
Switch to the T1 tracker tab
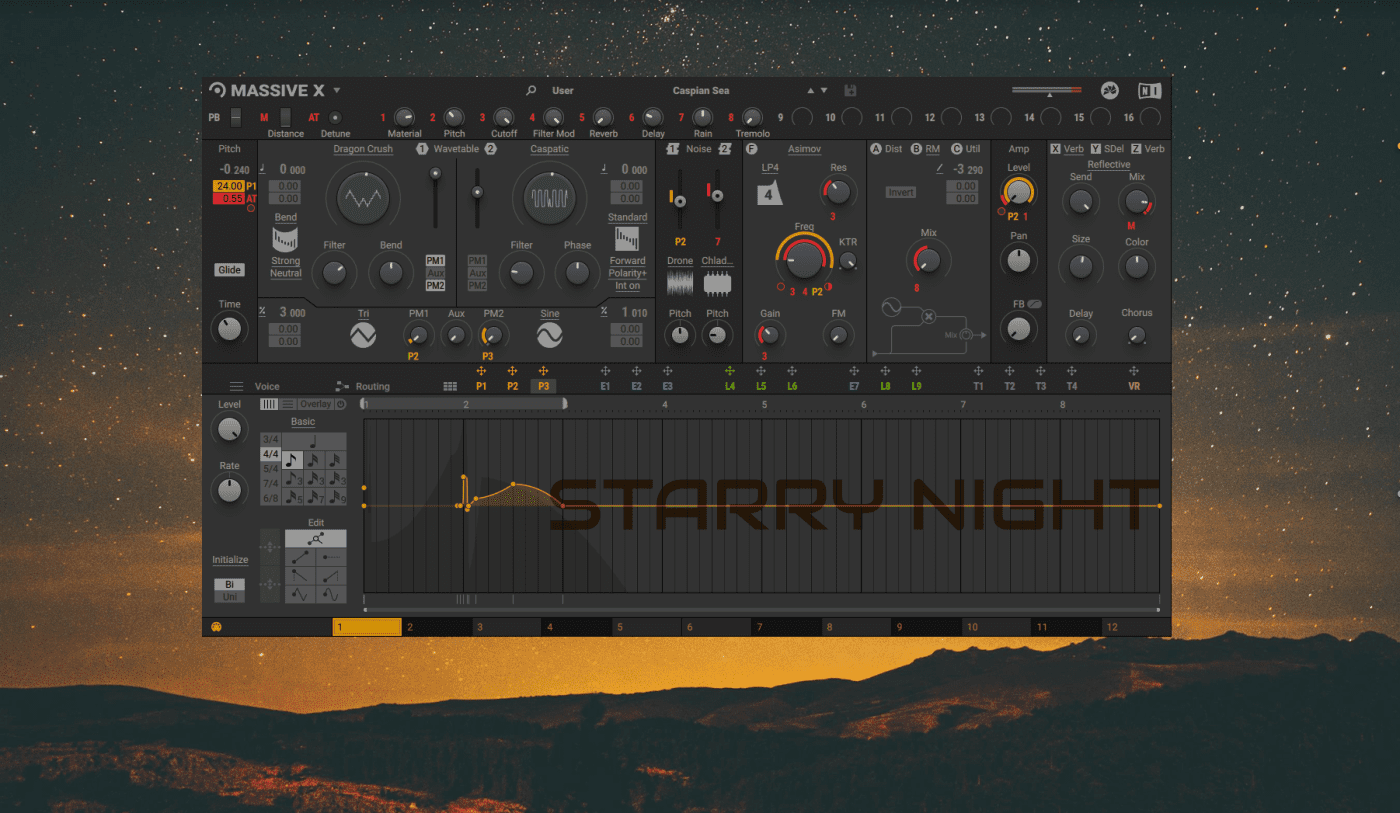978,386
